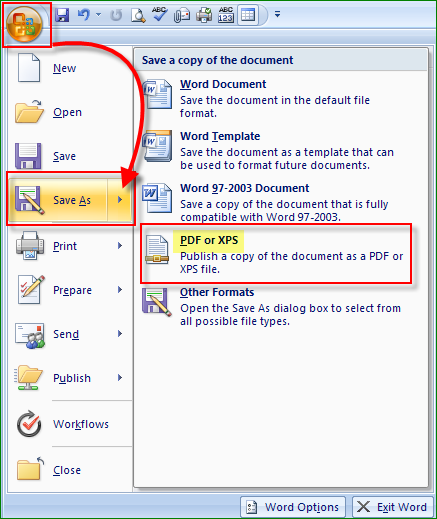The width and height of the screenshot is (437, 519).
Task: Click the Open folder icon
Action: tap(29, 111)
